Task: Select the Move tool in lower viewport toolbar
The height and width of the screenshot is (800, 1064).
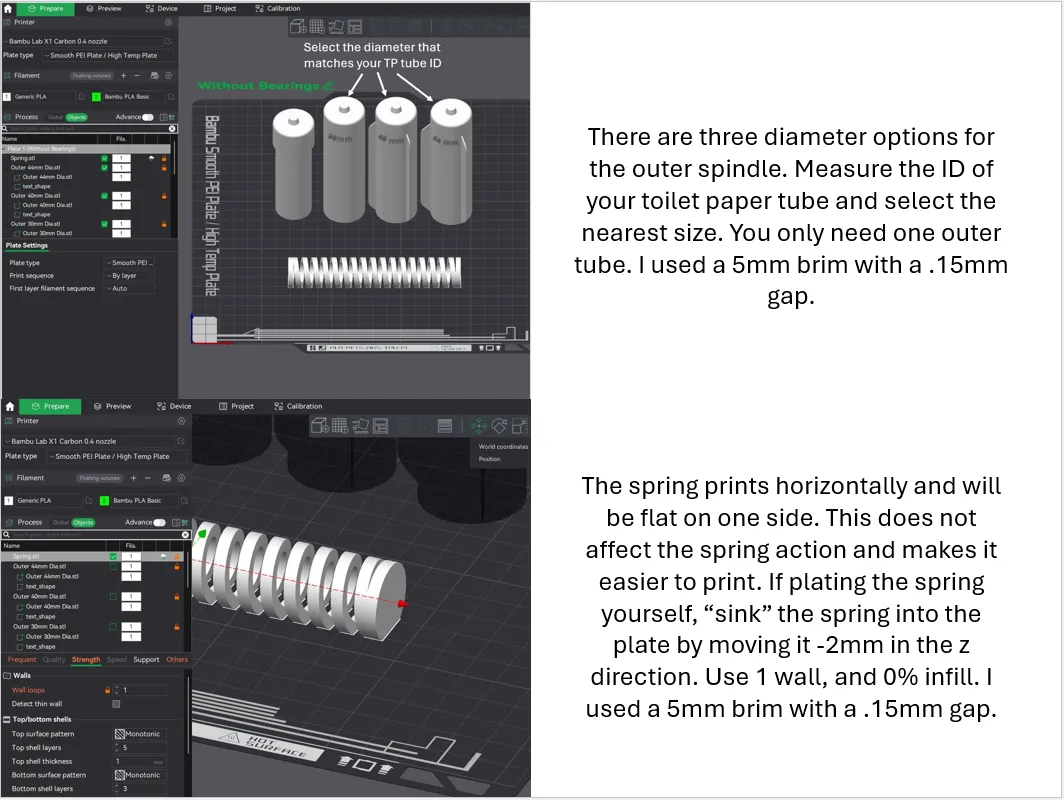Action: point(479,426)
